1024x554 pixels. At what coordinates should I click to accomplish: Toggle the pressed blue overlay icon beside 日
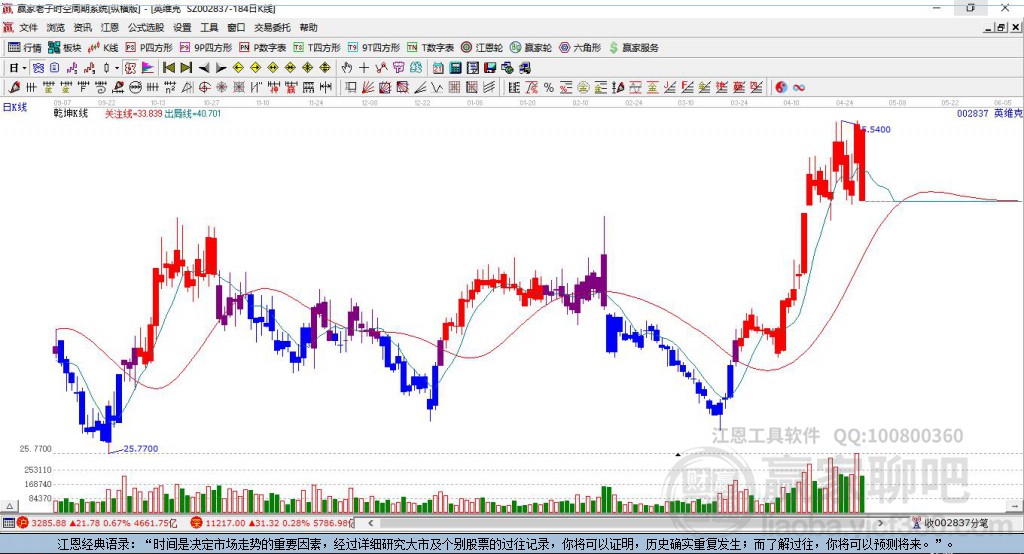click(39, 68)
